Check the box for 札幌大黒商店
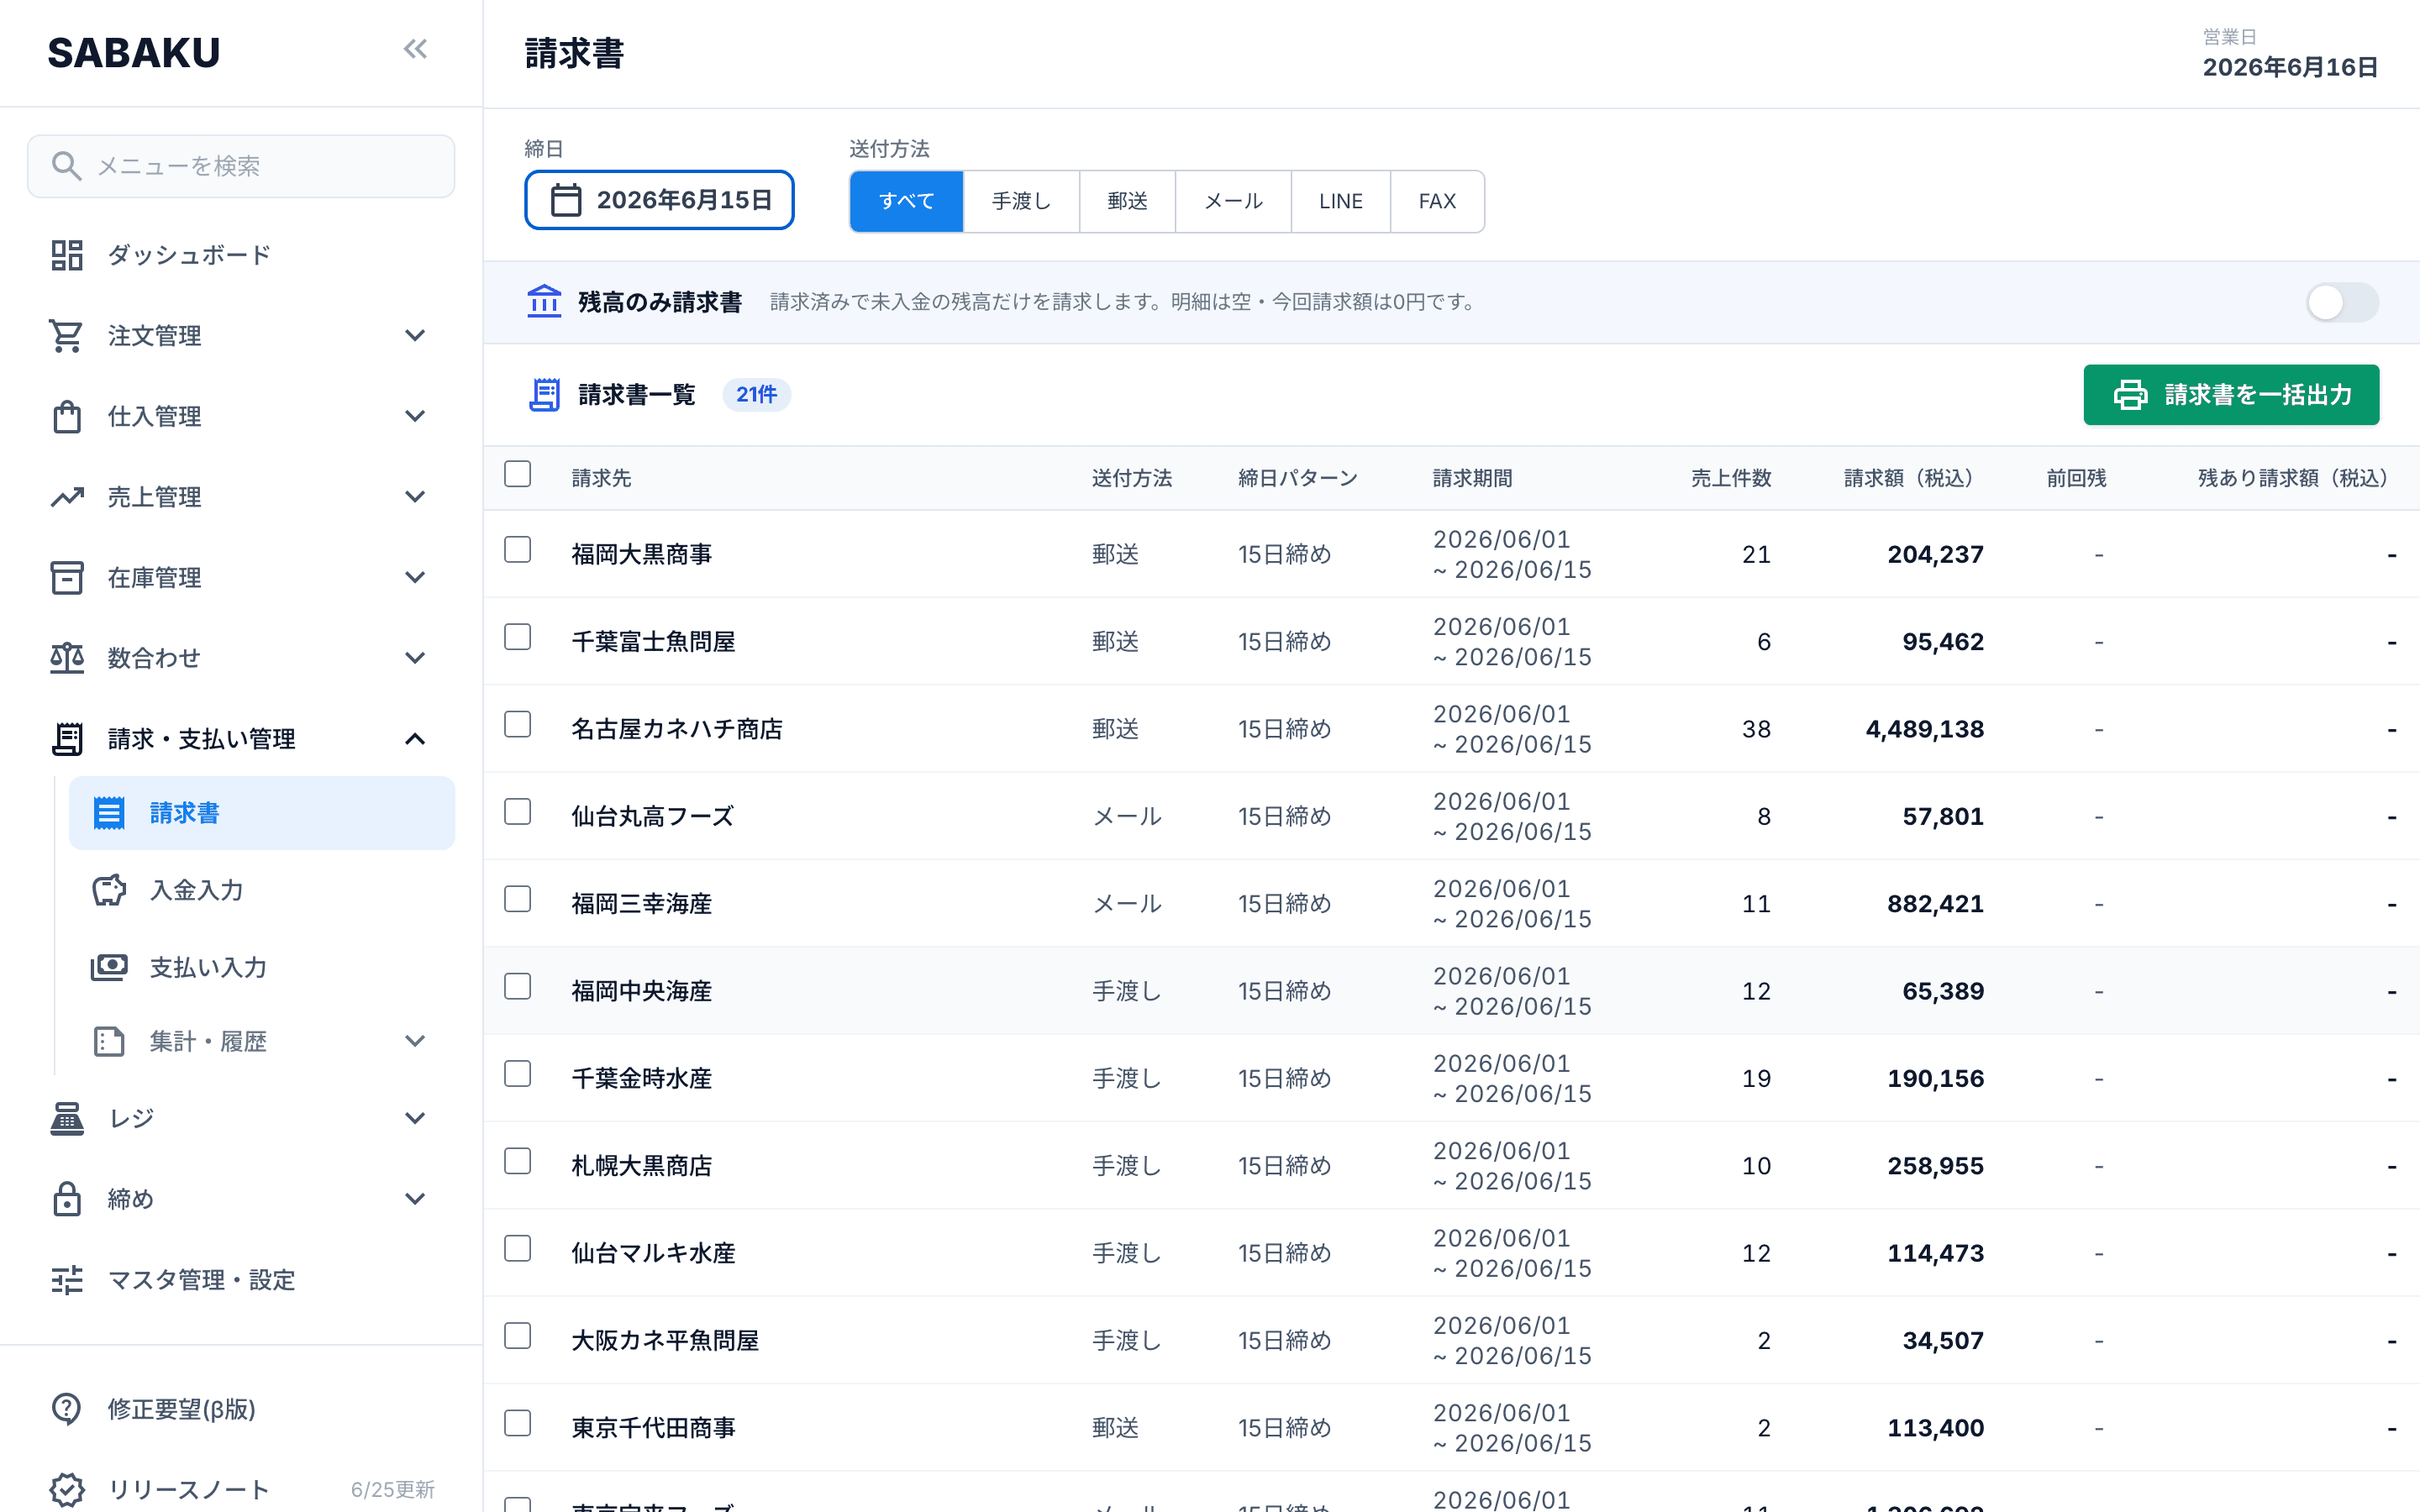2420x1512 pixels. pyautogui.click(x=518, y=1161)
